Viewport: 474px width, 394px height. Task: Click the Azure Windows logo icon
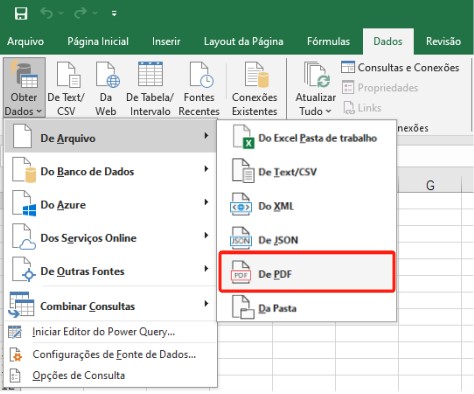click(29, 211)
